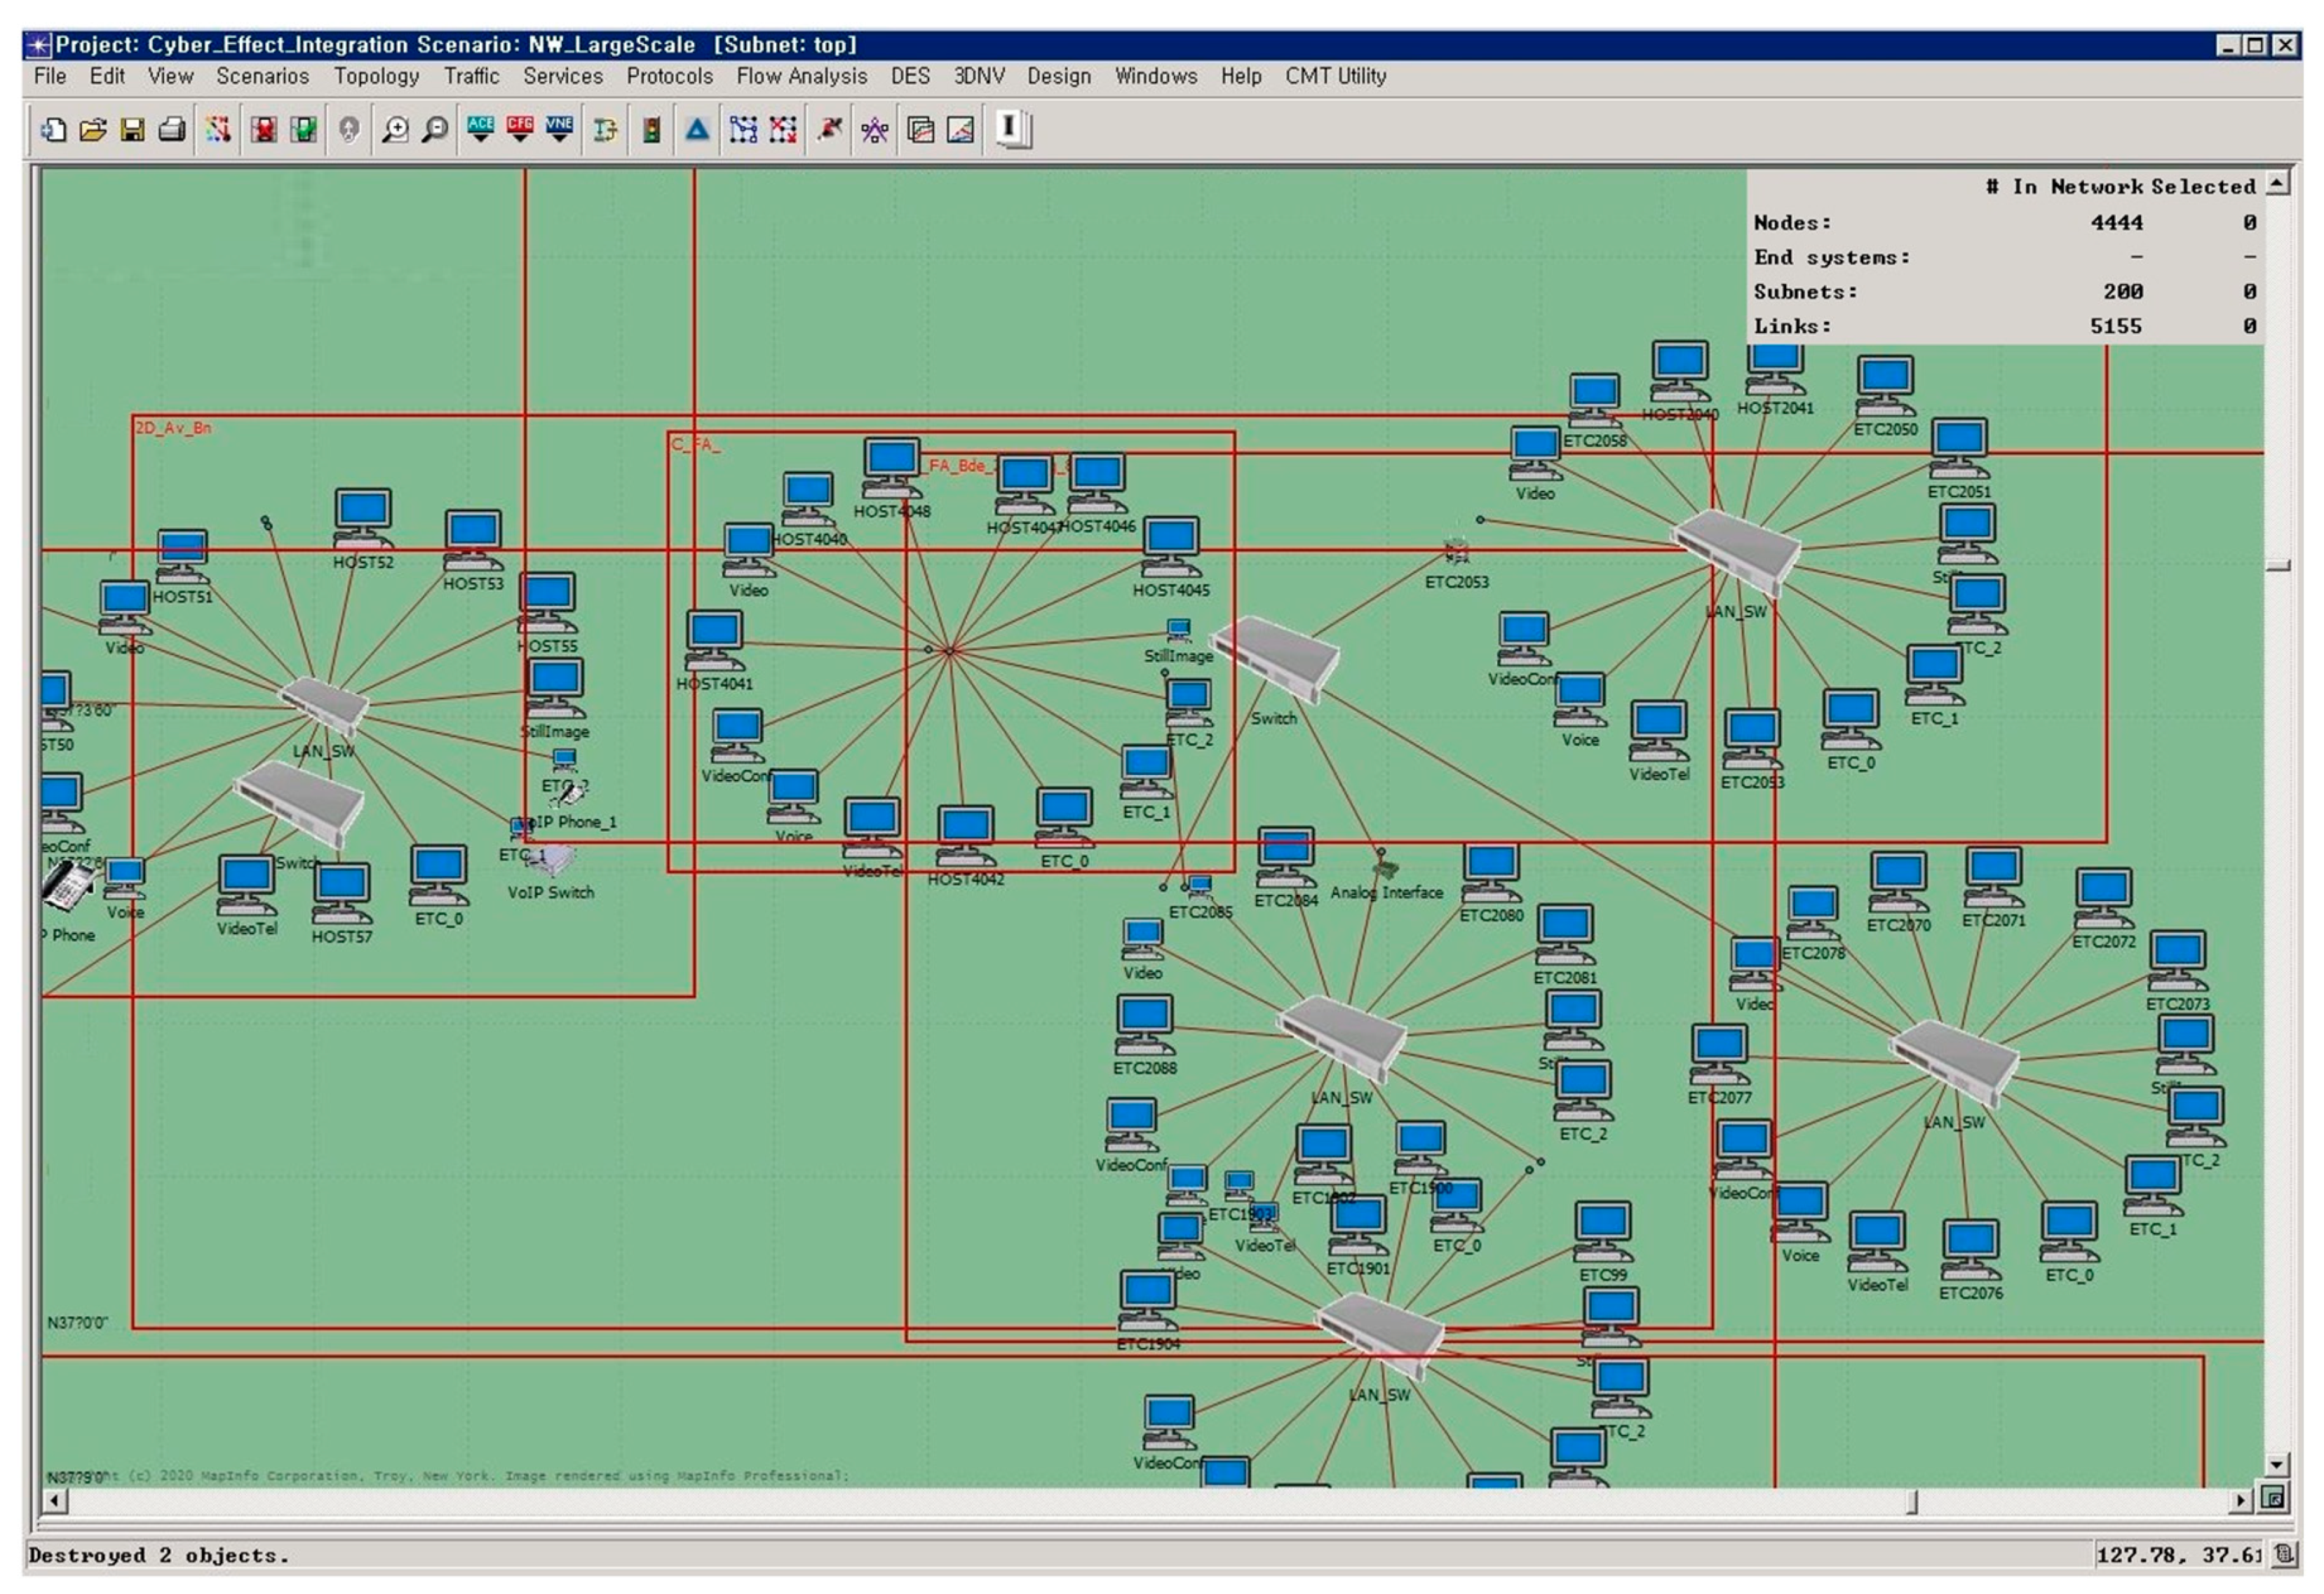This screenshot has width=2324, height=1594.
Task: Print the network via printer icon
Action: click(x=172, y=129)
